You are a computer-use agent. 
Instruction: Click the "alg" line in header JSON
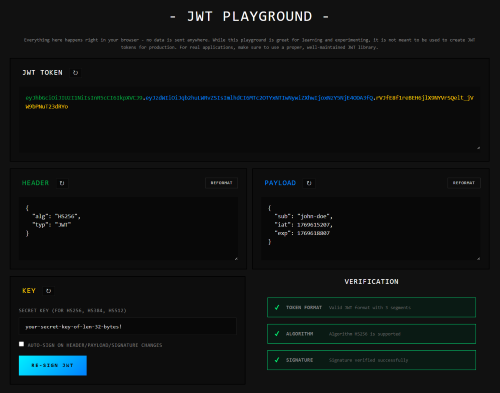[56, 216]
